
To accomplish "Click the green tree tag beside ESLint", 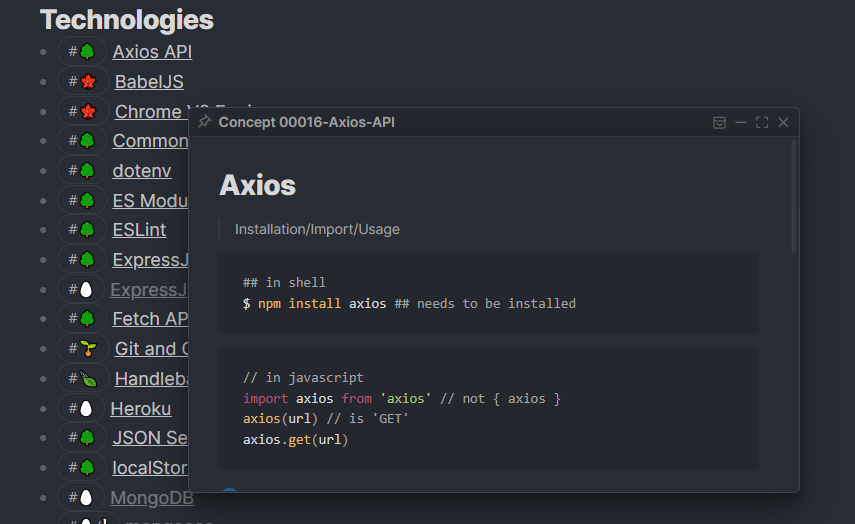I will click(x=81, y=230).
